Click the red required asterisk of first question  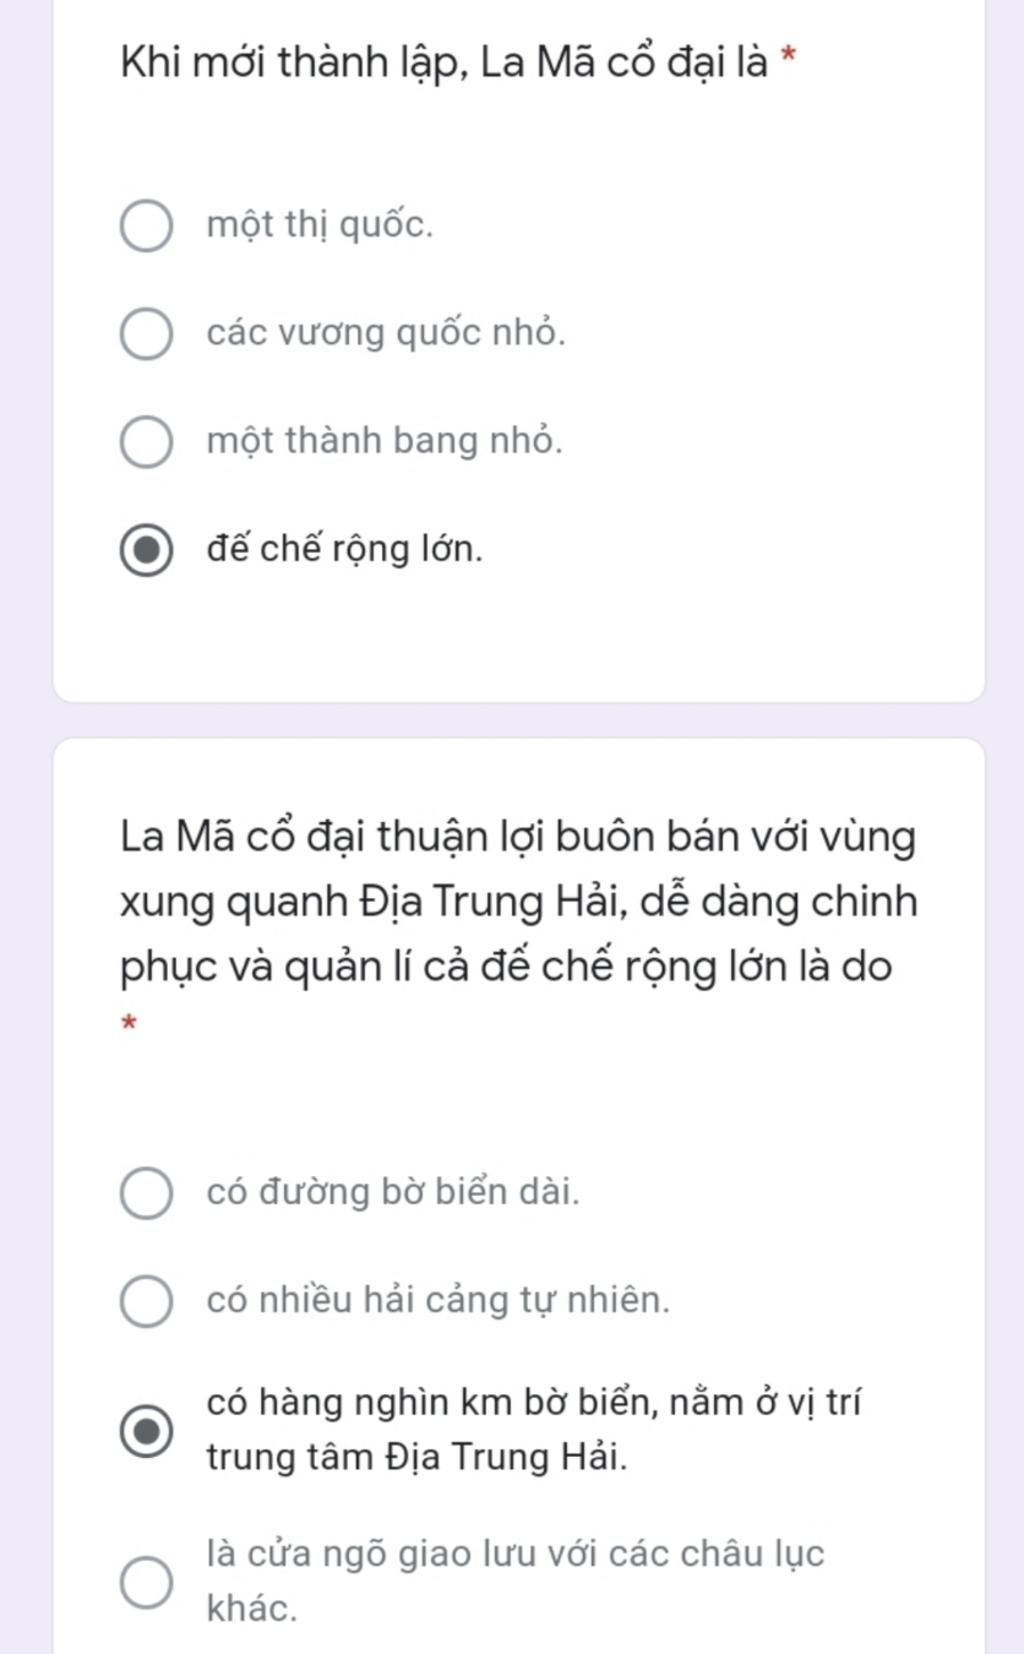click(x=789, y=54)
